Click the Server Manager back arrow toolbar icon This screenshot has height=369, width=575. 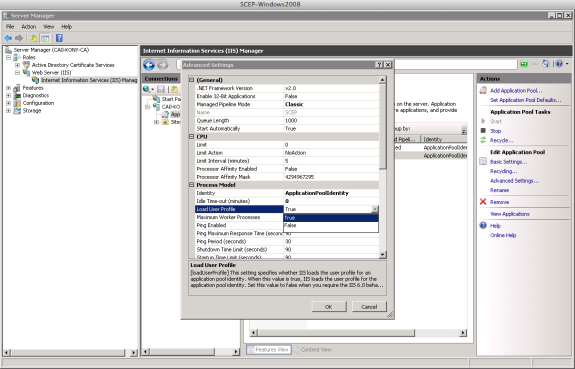8,38
